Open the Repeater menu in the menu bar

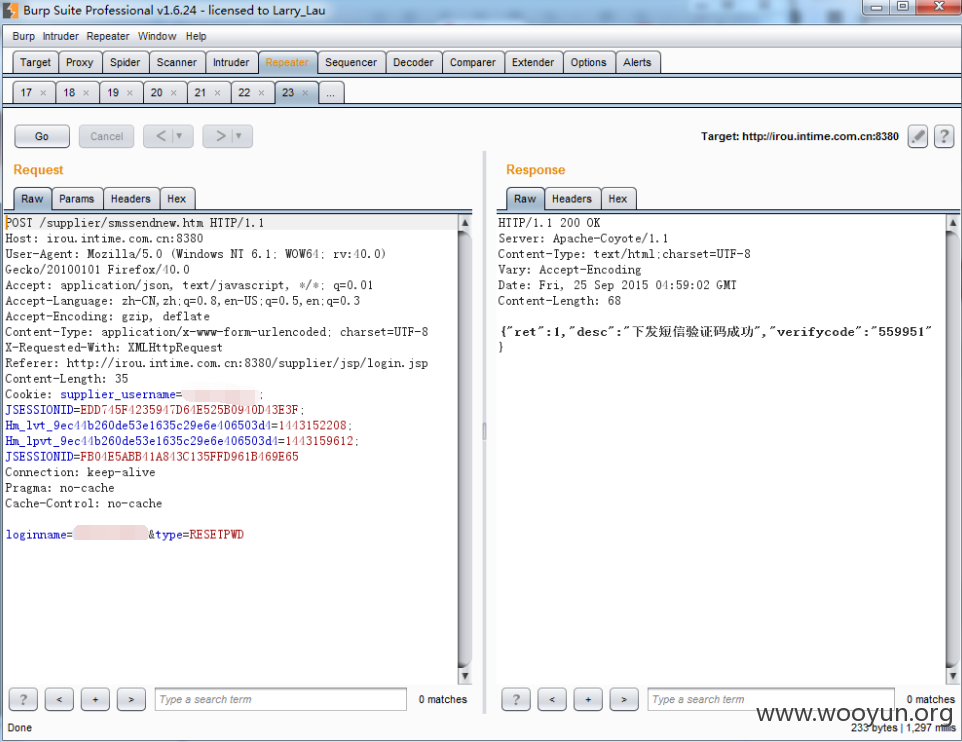point(108,36)
